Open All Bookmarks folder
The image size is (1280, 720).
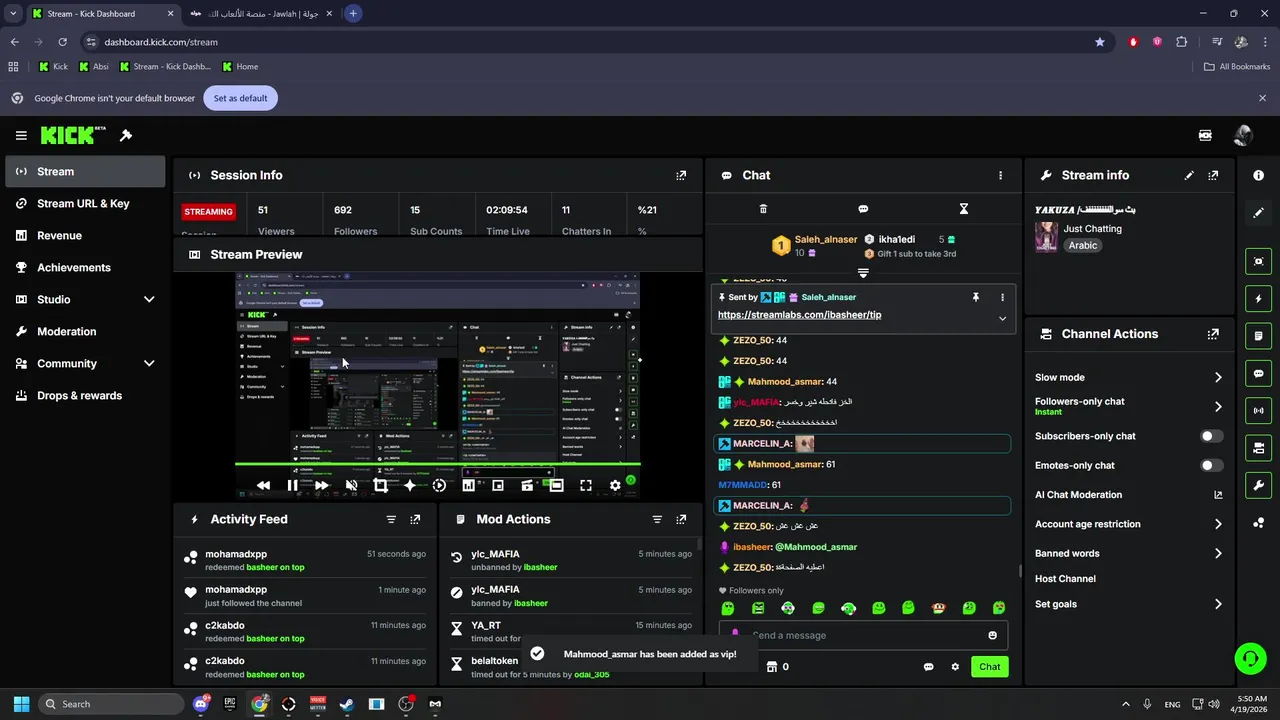[x=1237, y=67]
